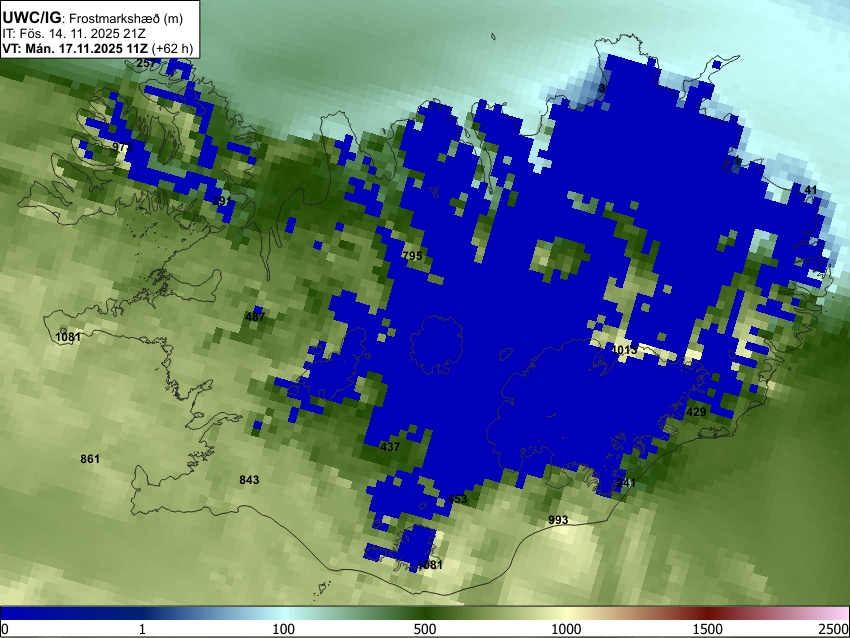Viewport: 850px width, 638px height.
Task: Click the map value 429
Action: (x=696, y=412)
